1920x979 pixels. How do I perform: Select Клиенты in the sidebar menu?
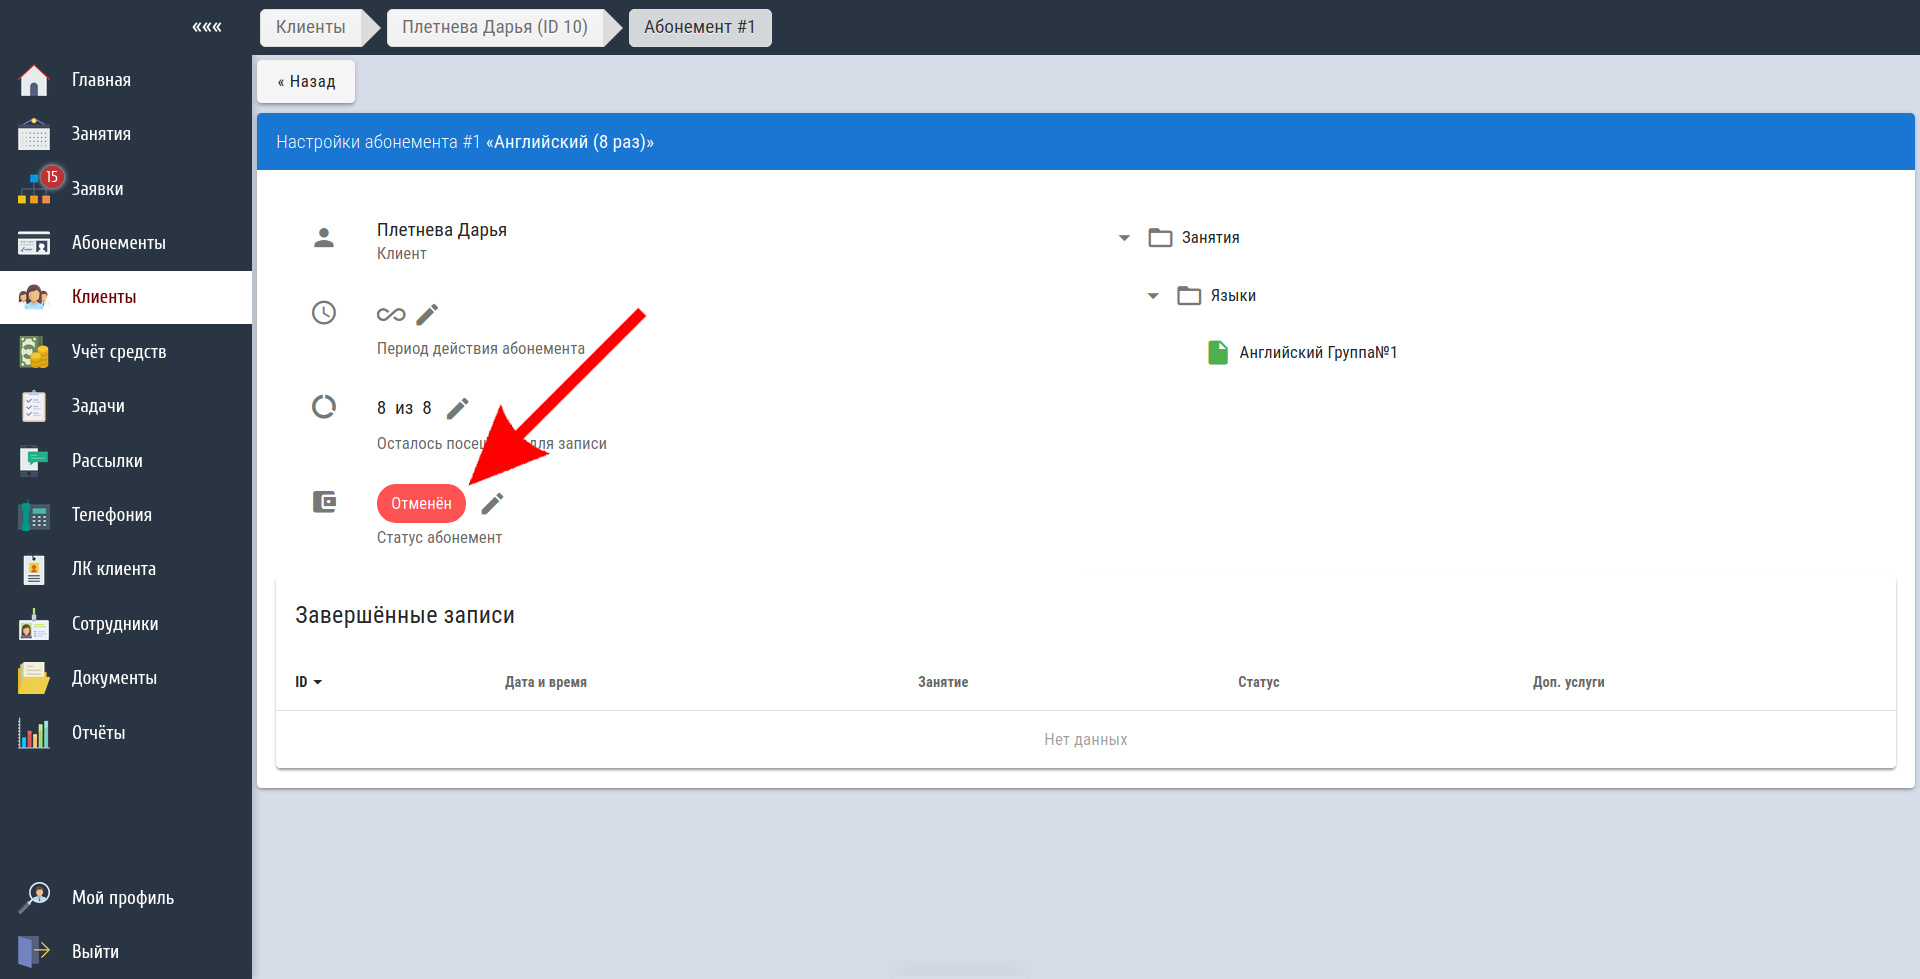pos(104,297)
